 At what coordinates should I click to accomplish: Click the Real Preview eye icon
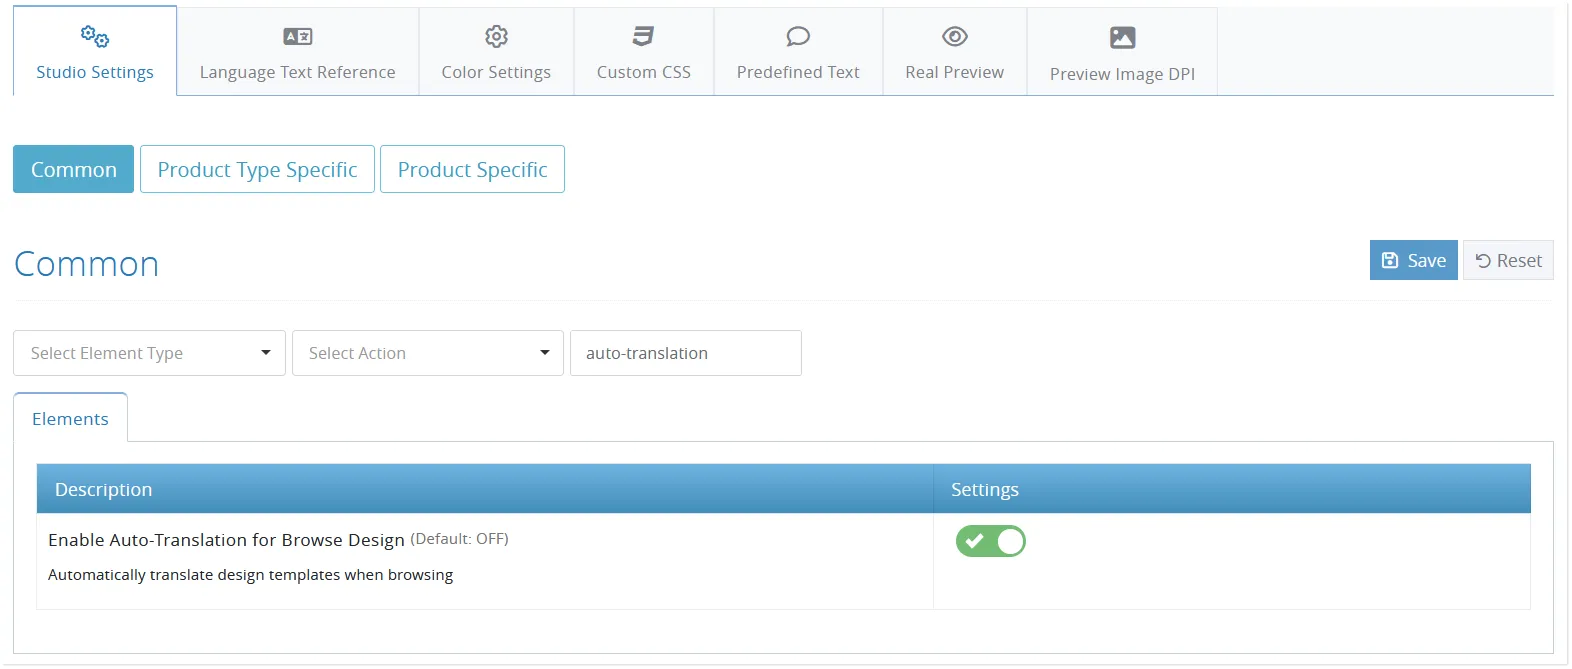[x=955, y=37]
